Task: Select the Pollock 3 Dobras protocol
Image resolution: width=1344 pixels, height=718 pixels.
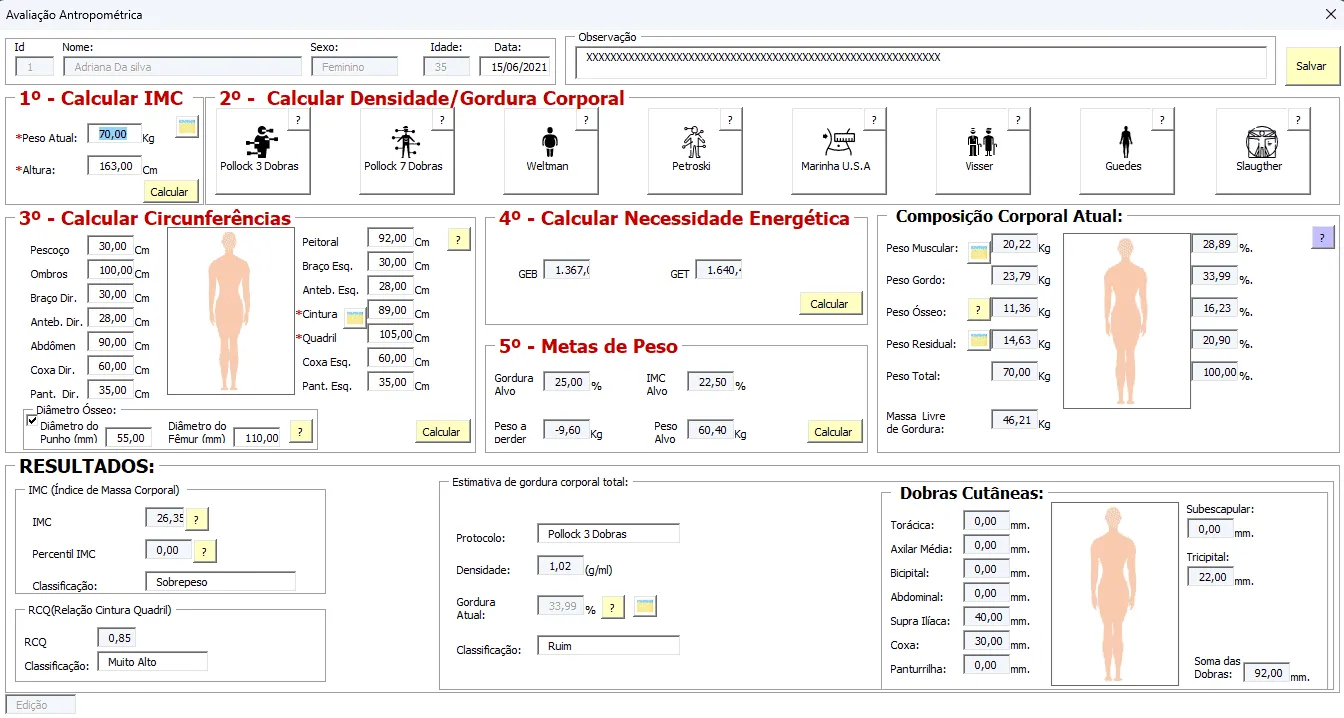Action: coord(264,151)
